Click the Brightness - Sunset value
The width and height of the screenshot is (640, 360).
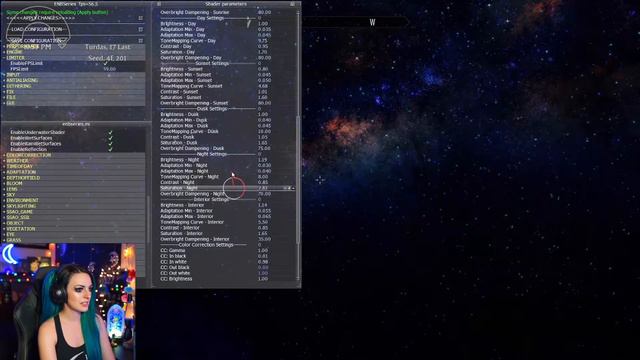pyautogui.click(x=263, y=69)
